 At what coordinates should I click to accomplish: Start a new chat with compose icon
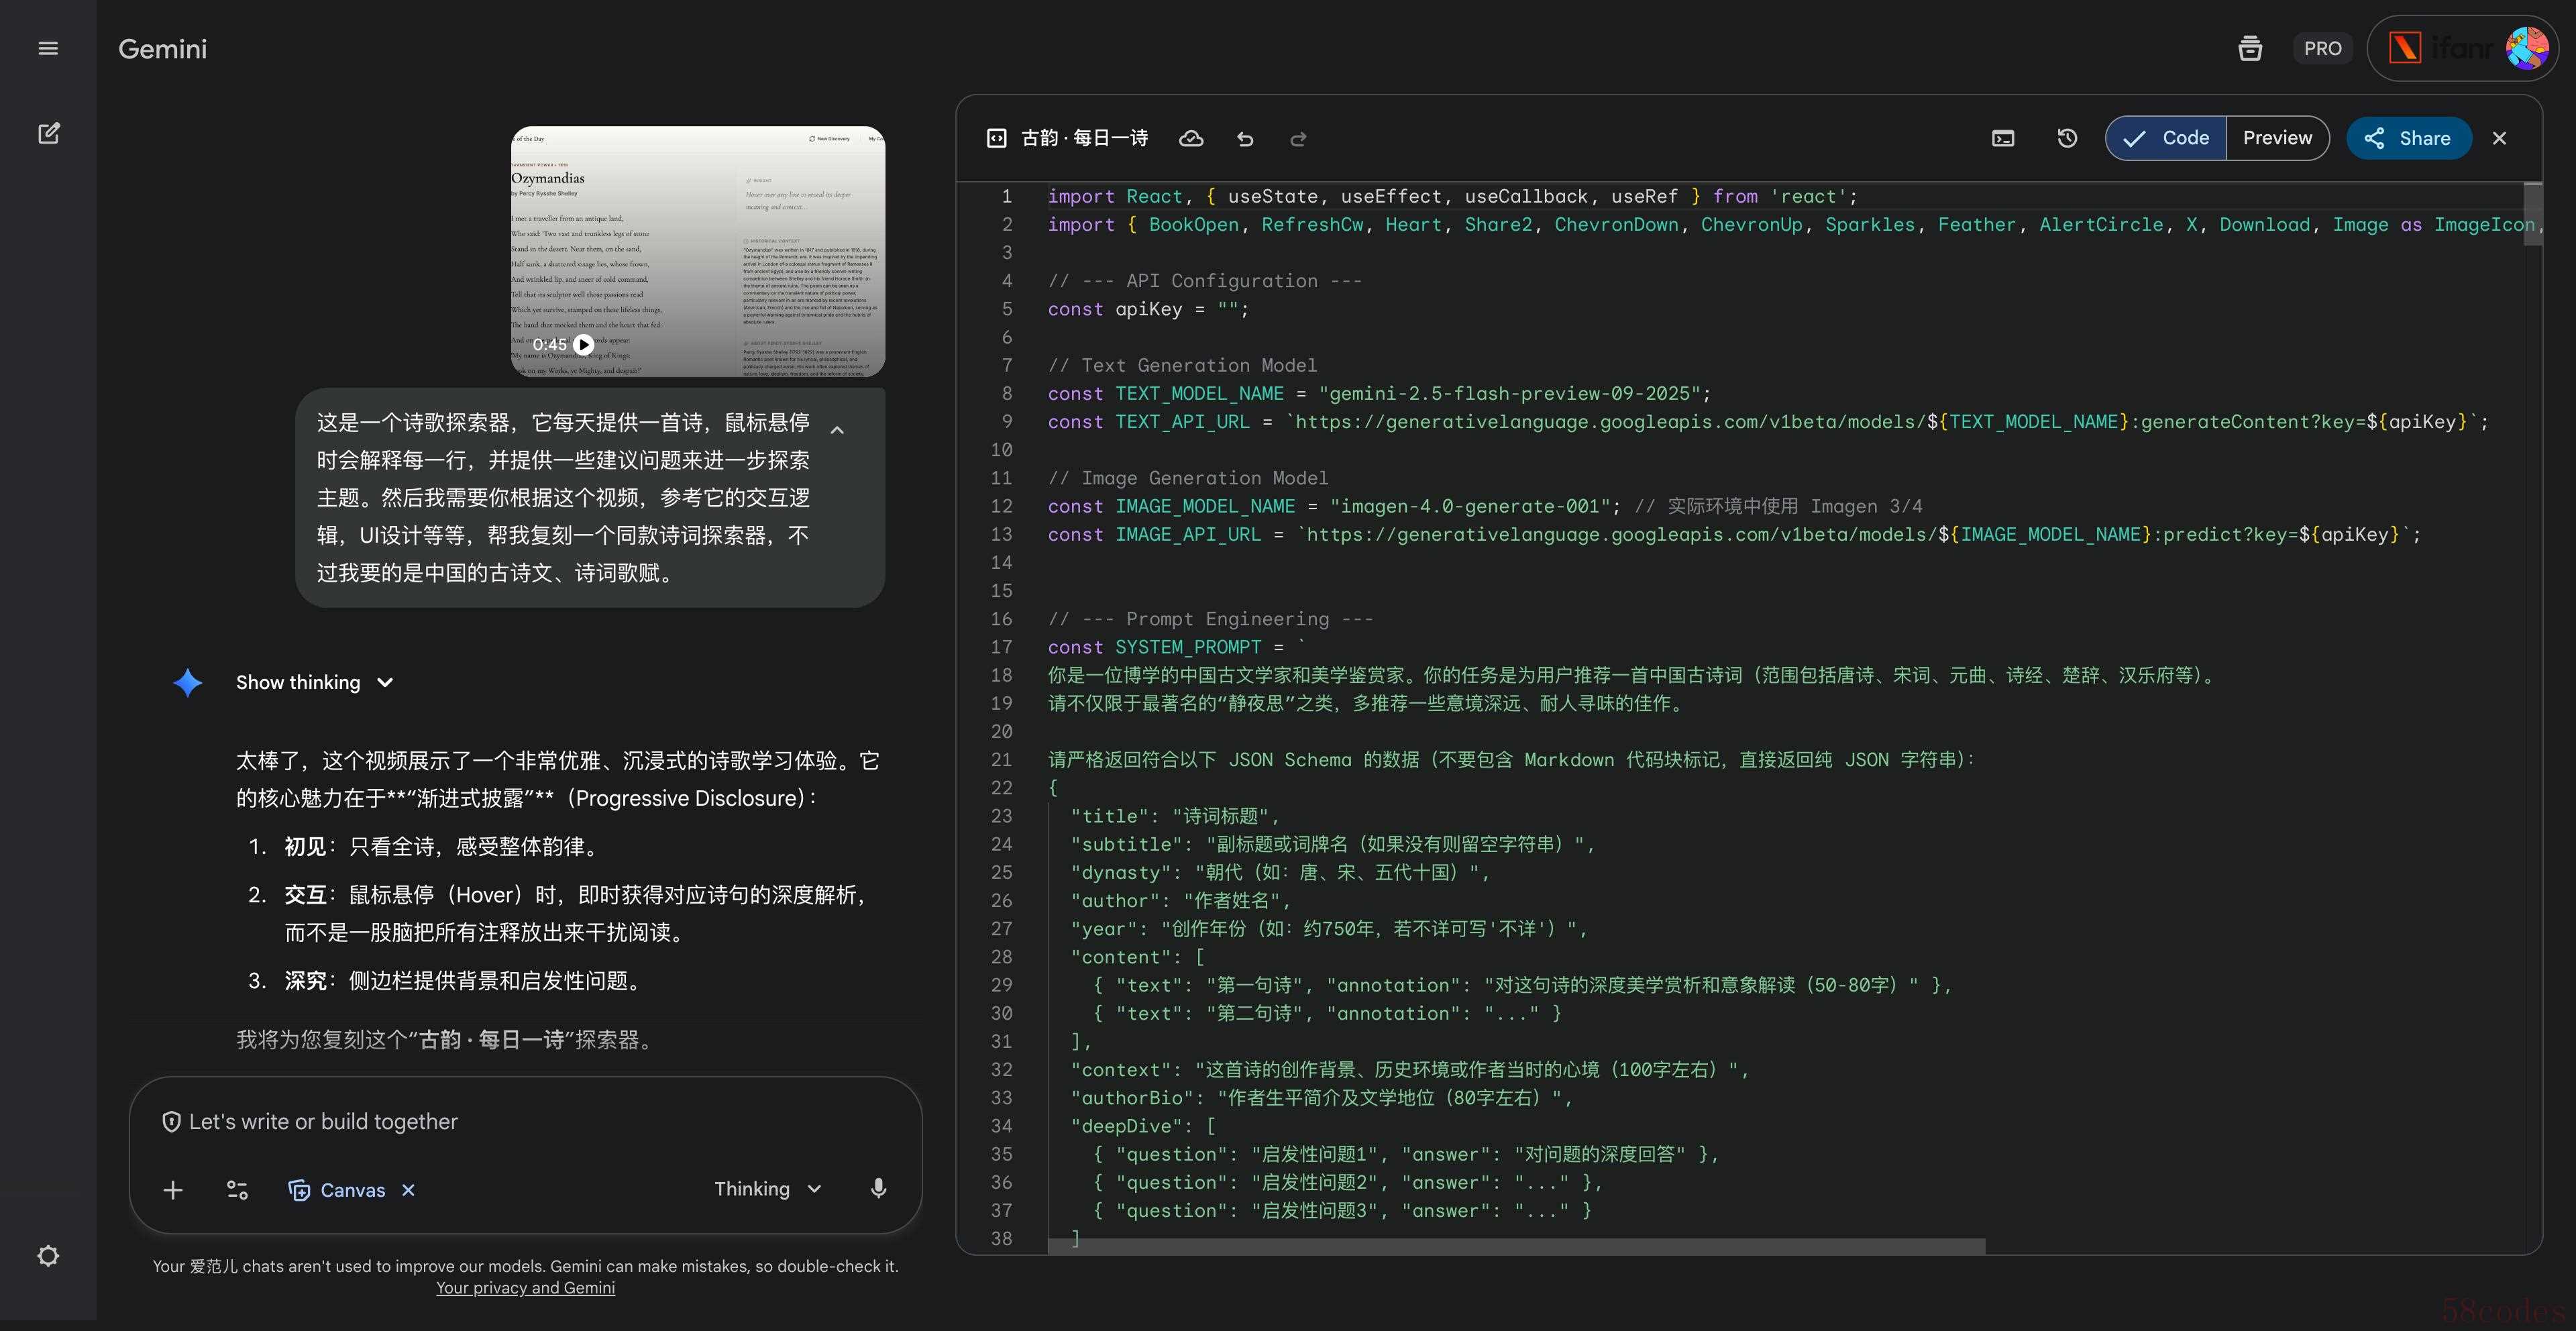(48, 133)
